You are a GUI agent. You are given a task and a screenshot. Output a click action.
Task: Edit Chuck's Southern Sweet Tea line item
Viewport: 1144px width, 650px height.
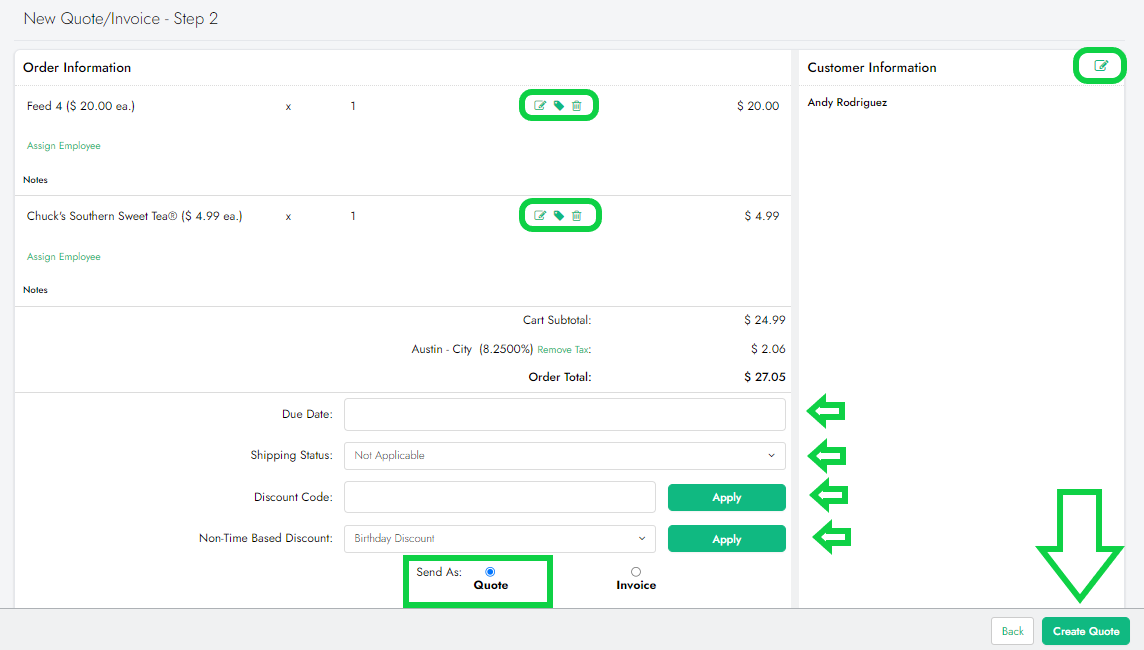540,216
